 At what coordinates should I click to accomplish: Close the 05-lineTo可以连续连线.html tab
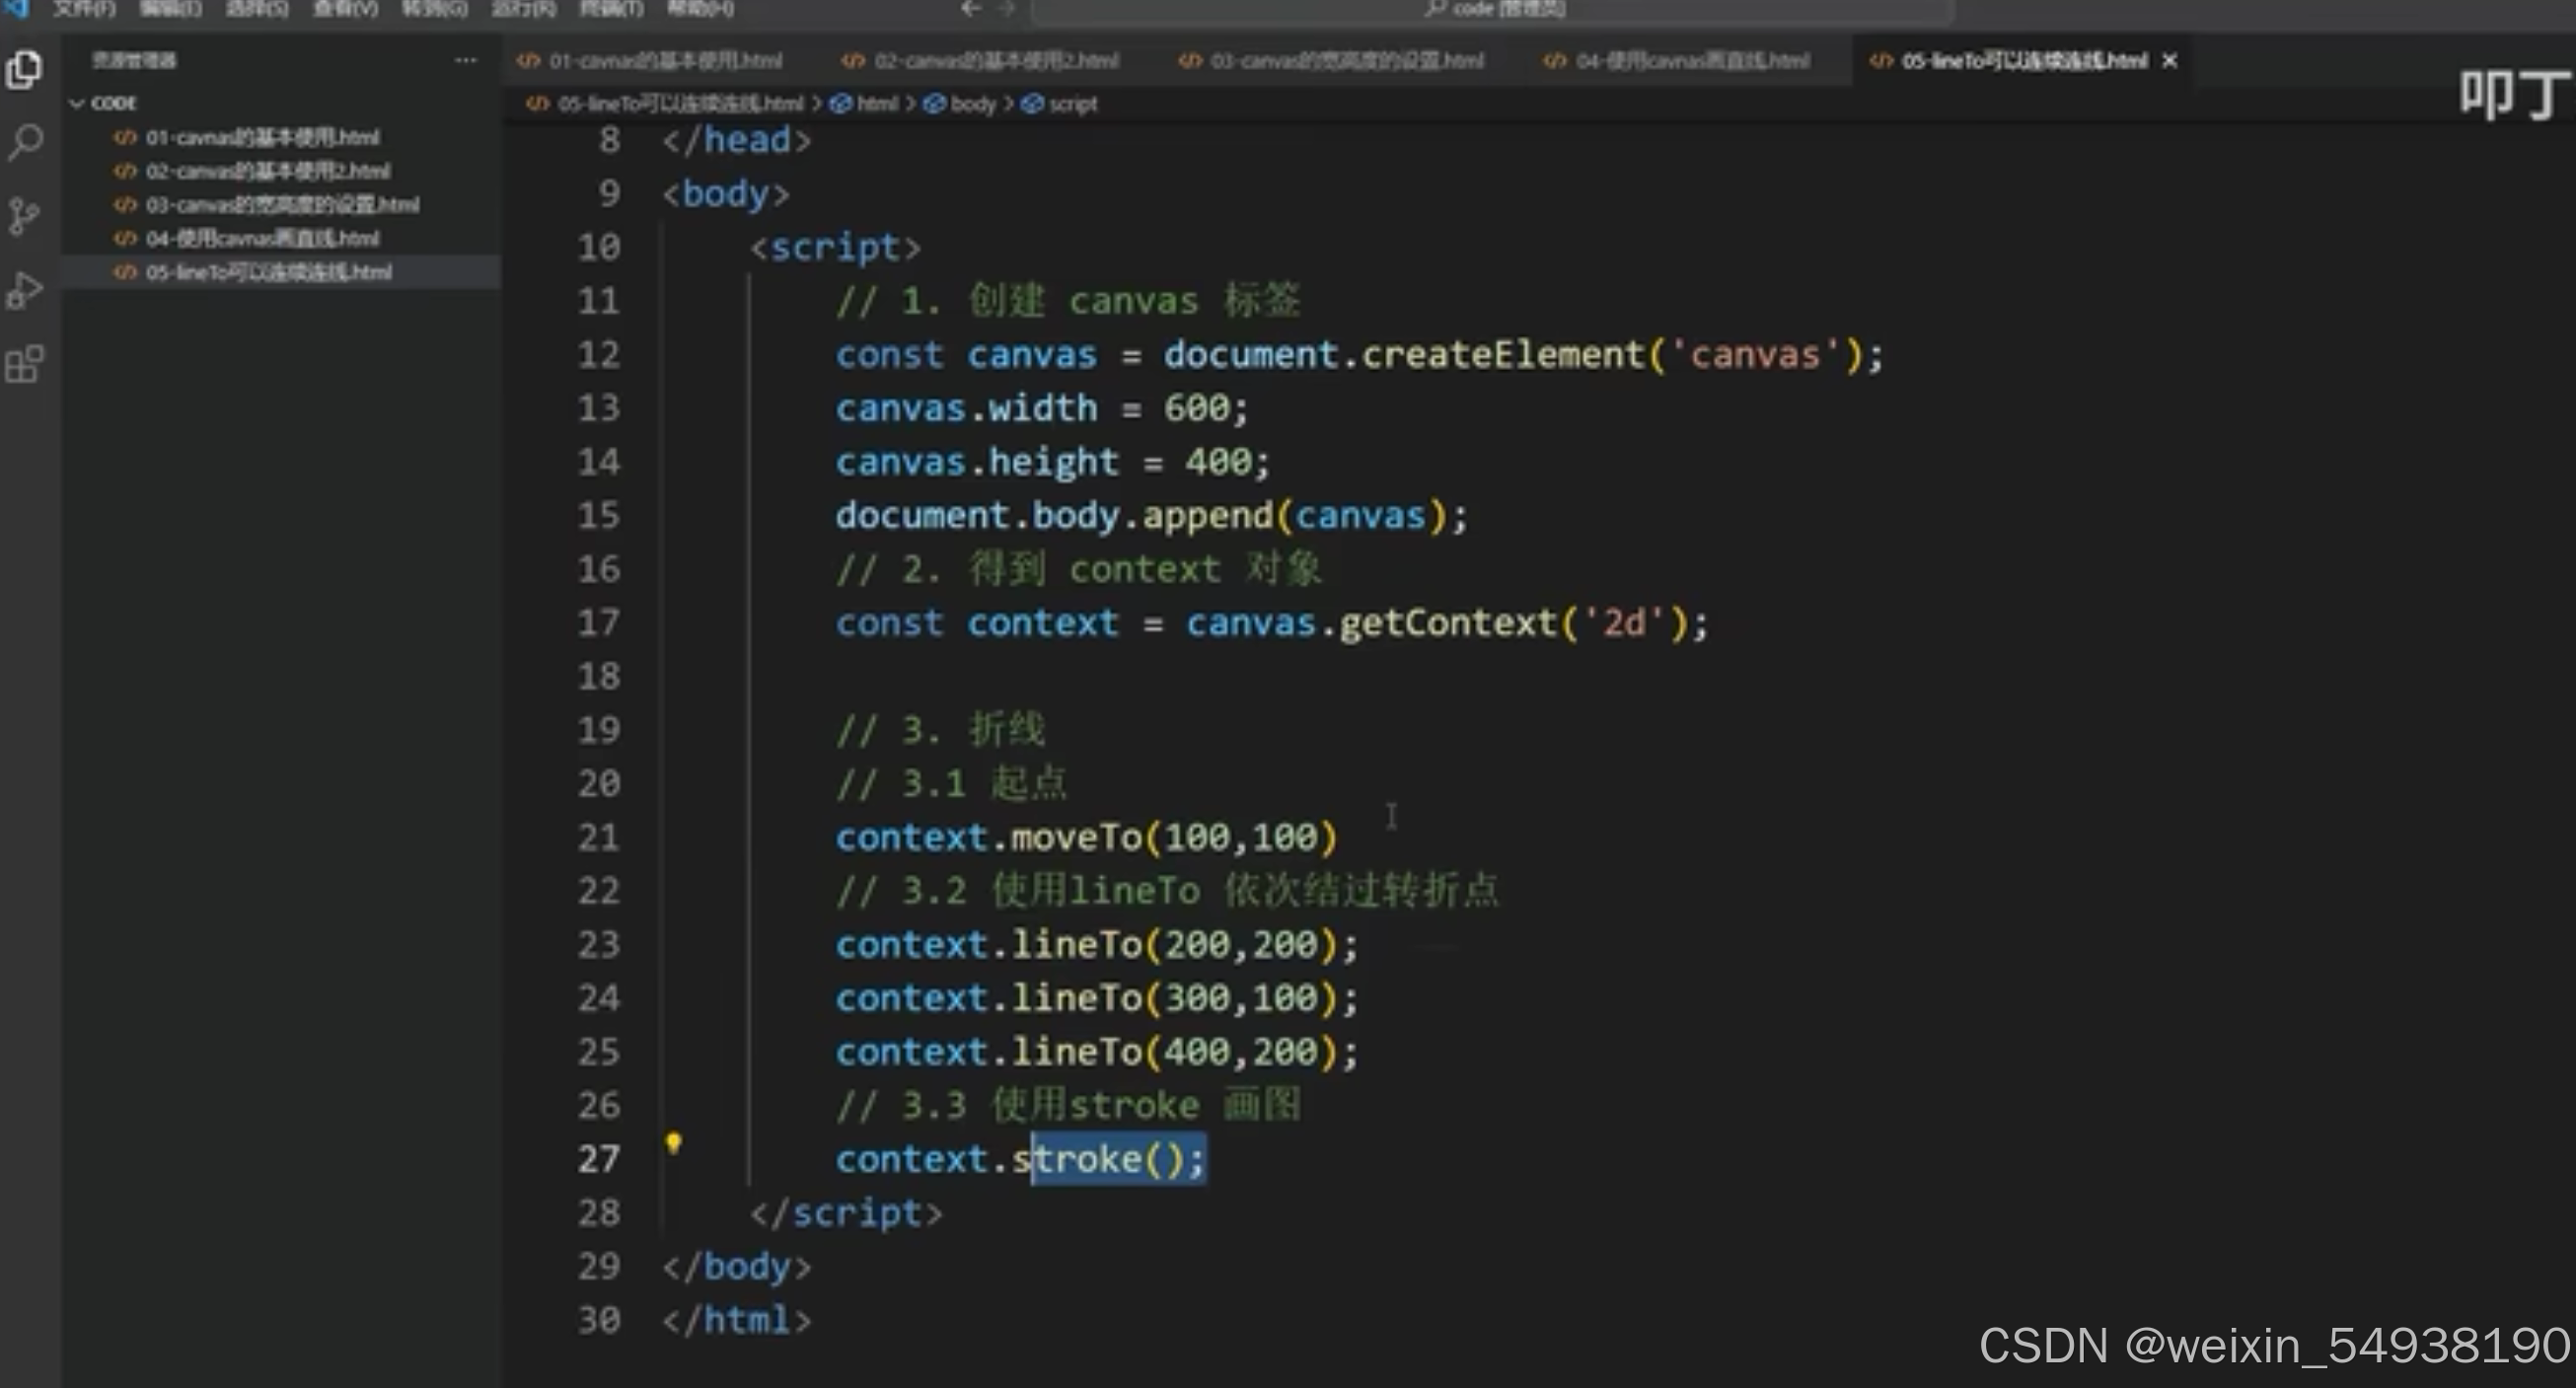pos(2169,61)
